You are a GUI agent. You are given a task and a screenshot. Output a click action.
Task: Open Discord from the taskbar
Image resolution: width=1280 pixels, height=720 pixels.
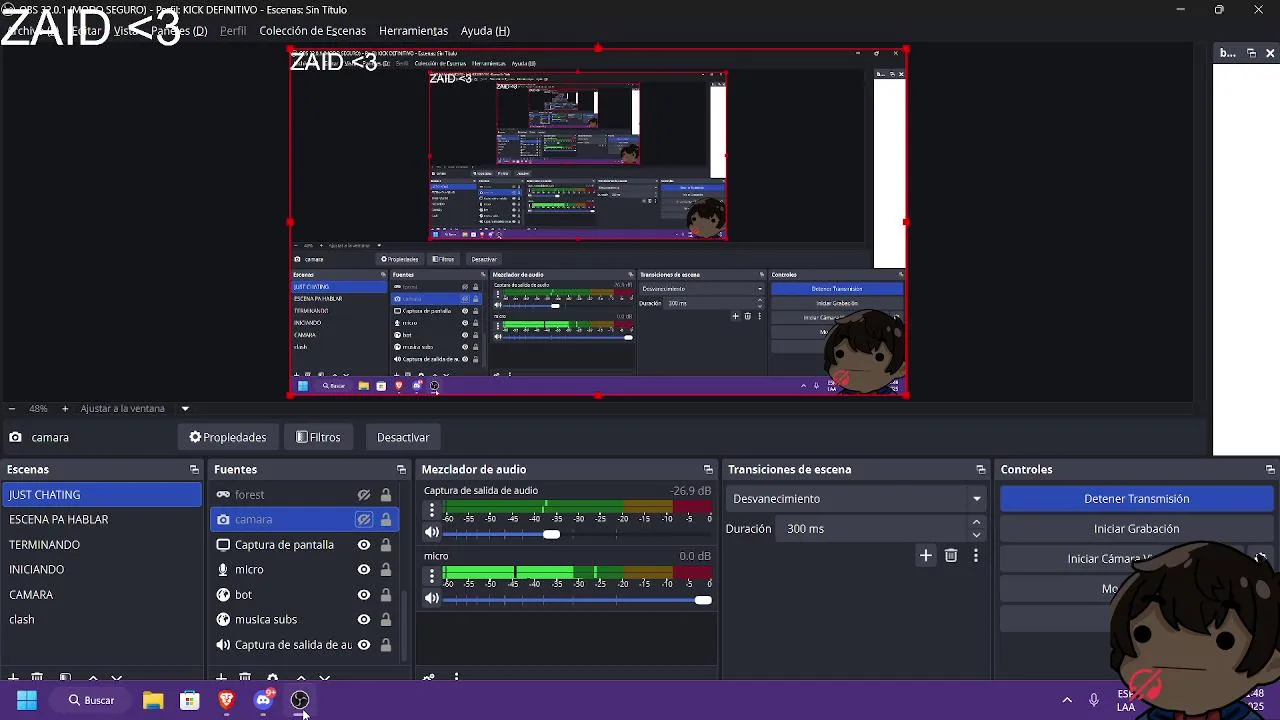coord(263,700)
